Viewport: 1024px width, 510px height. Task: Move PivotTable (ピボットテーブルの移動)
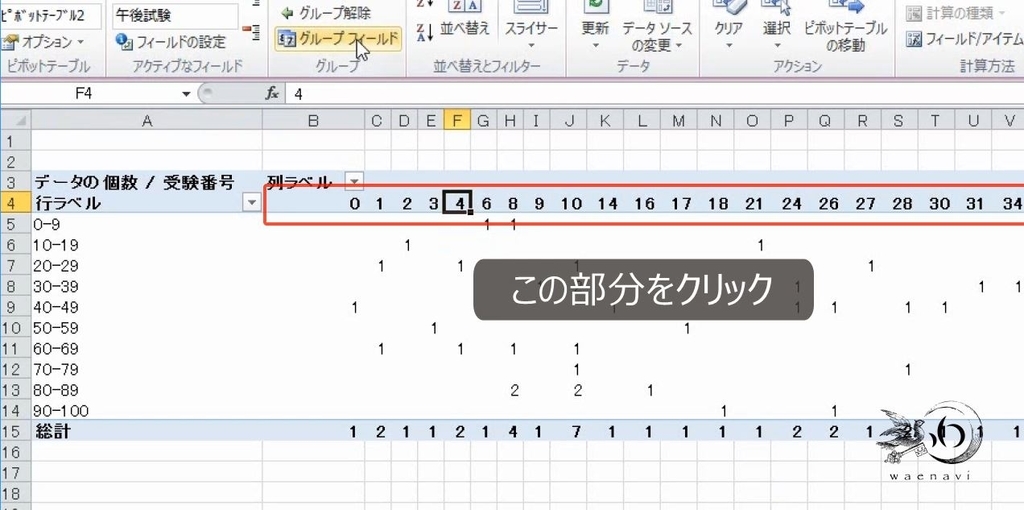click(845, 26)
